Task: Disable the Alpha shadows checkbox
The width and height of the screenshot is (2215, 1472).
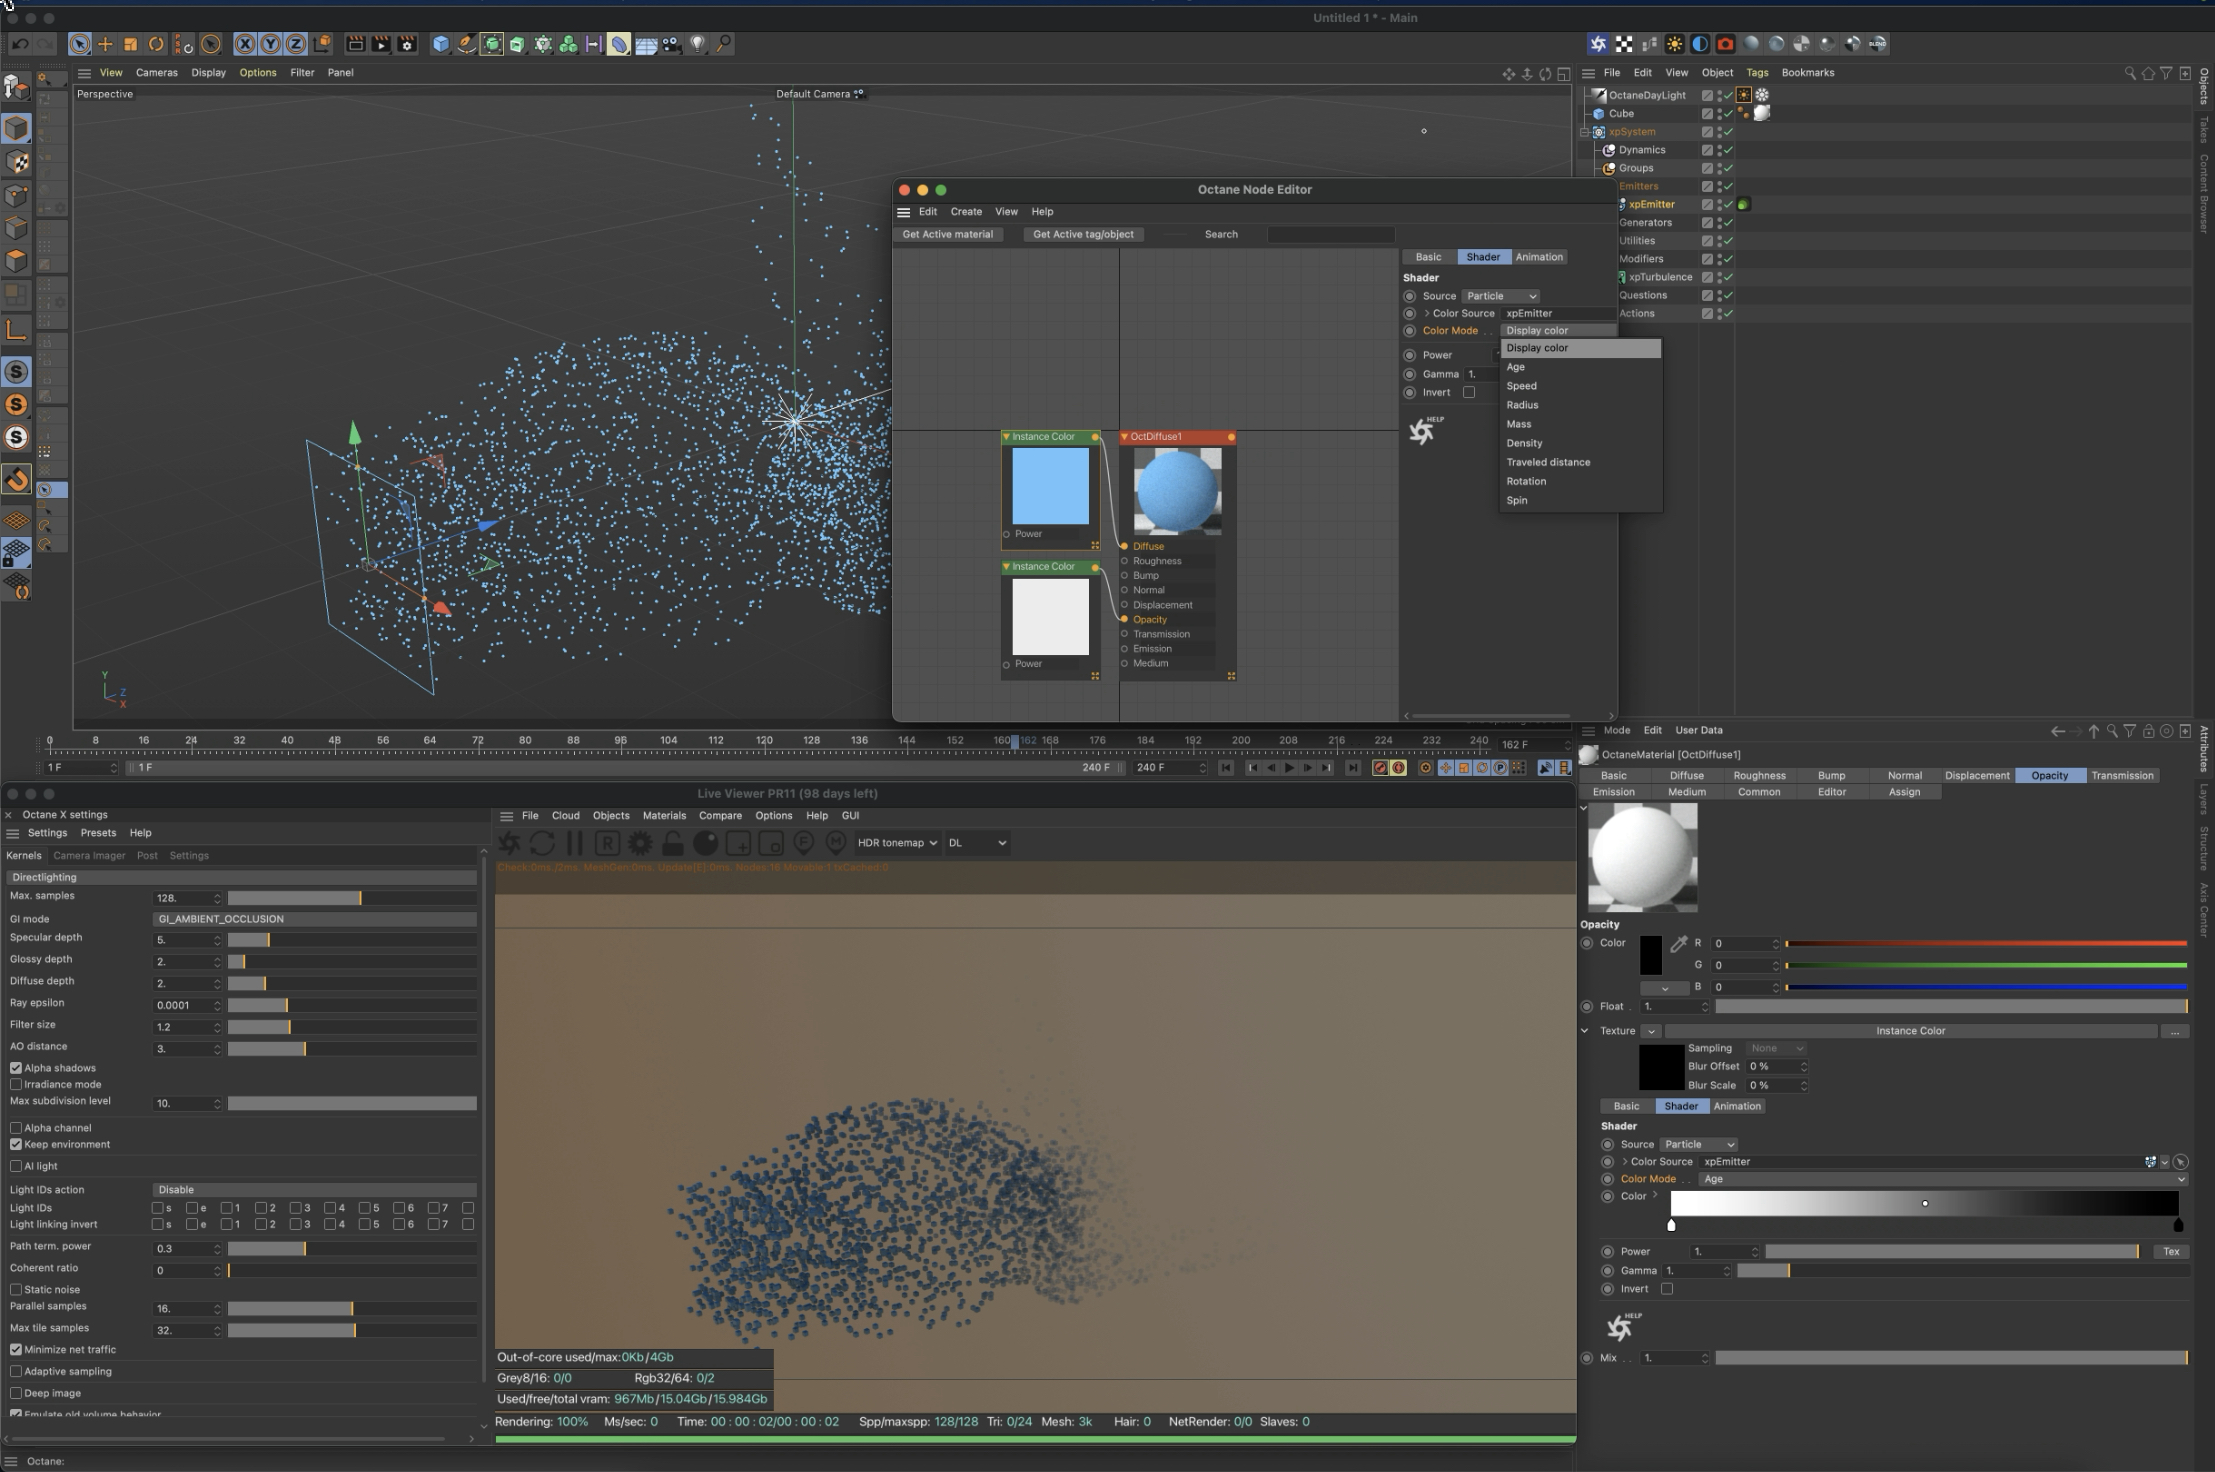Action: coord(16,1068)
